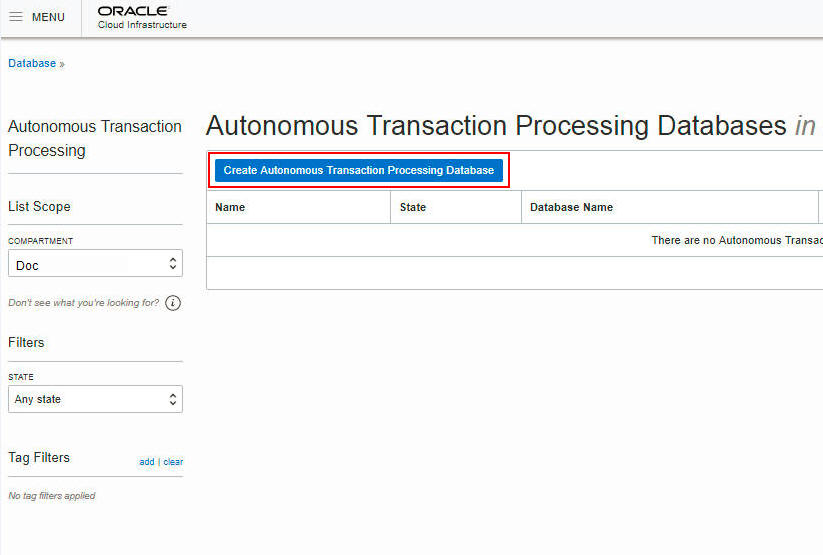Add a tag filter
Screen dimensions: 823x555
point(146,462)
